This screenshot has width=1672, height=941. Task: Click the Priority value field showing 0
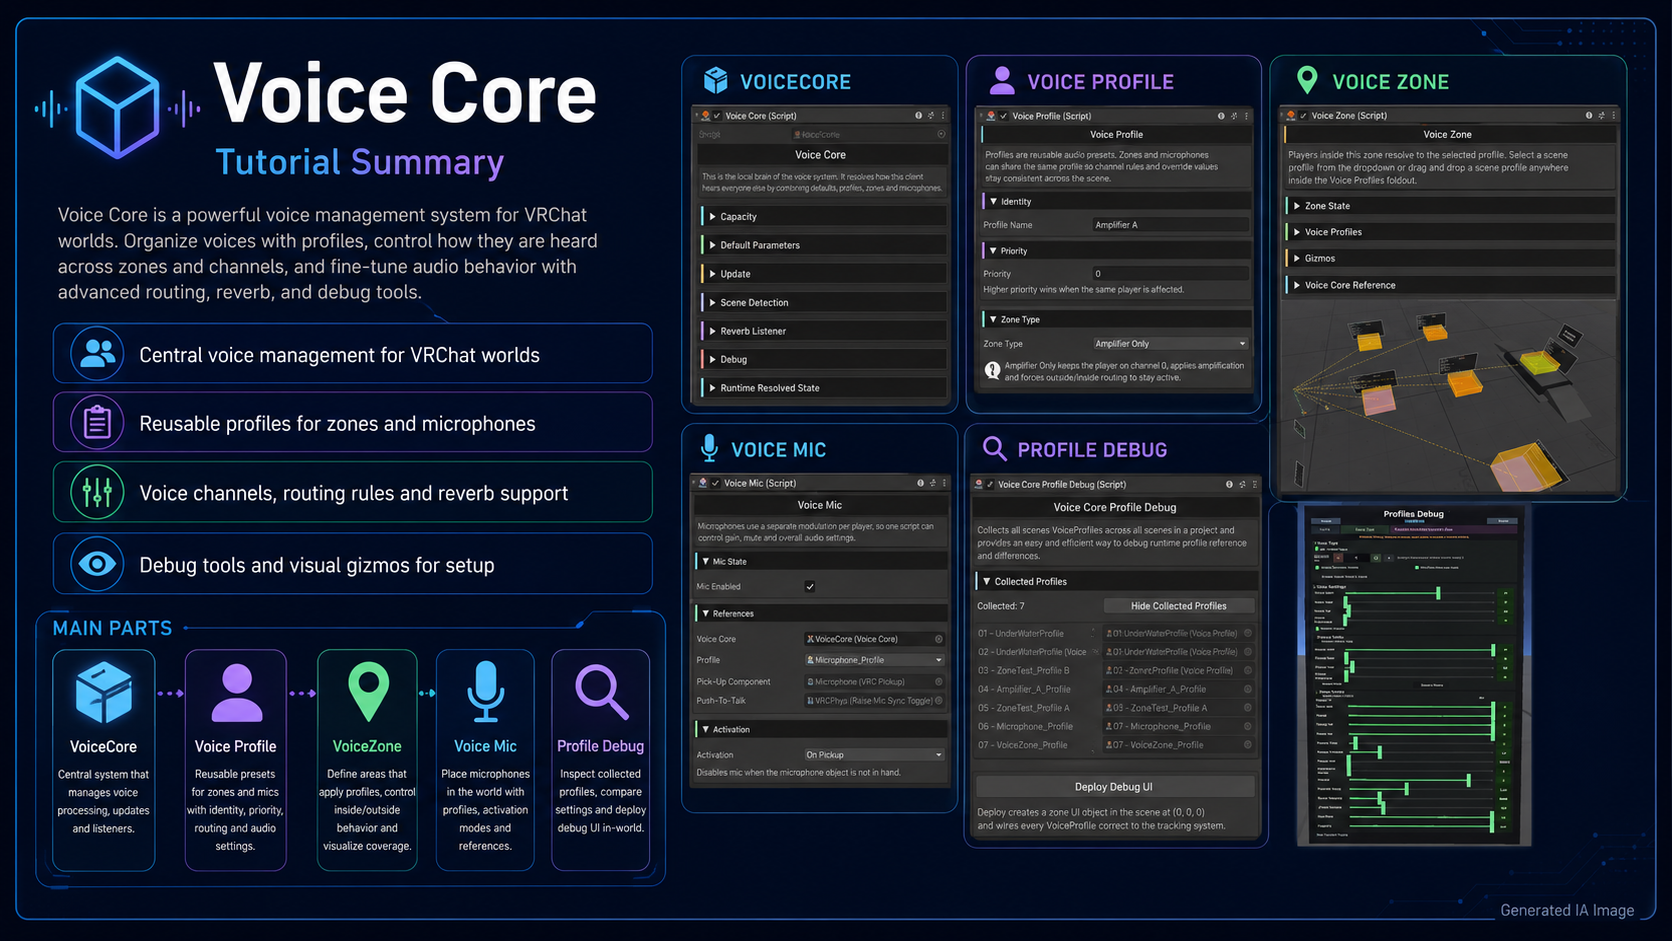click(1170, 273)
